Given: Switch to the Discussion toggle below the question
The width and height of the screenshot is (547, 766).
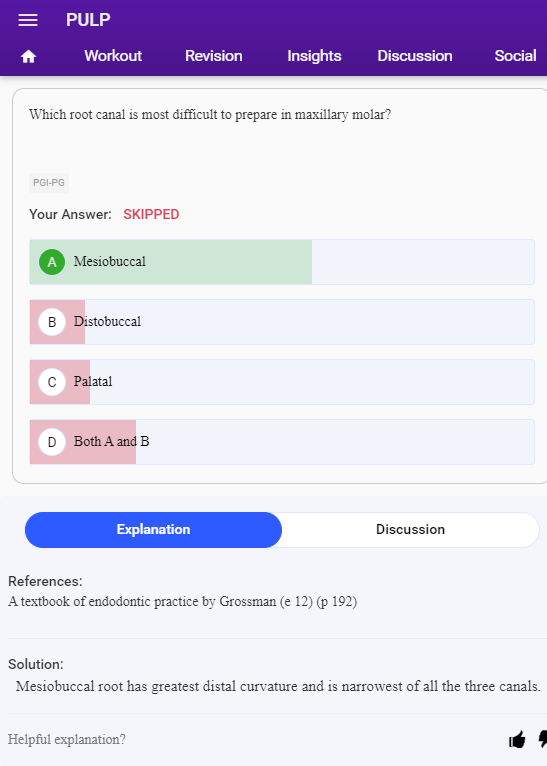Looking at the screenshot, I should coord(410,530).
